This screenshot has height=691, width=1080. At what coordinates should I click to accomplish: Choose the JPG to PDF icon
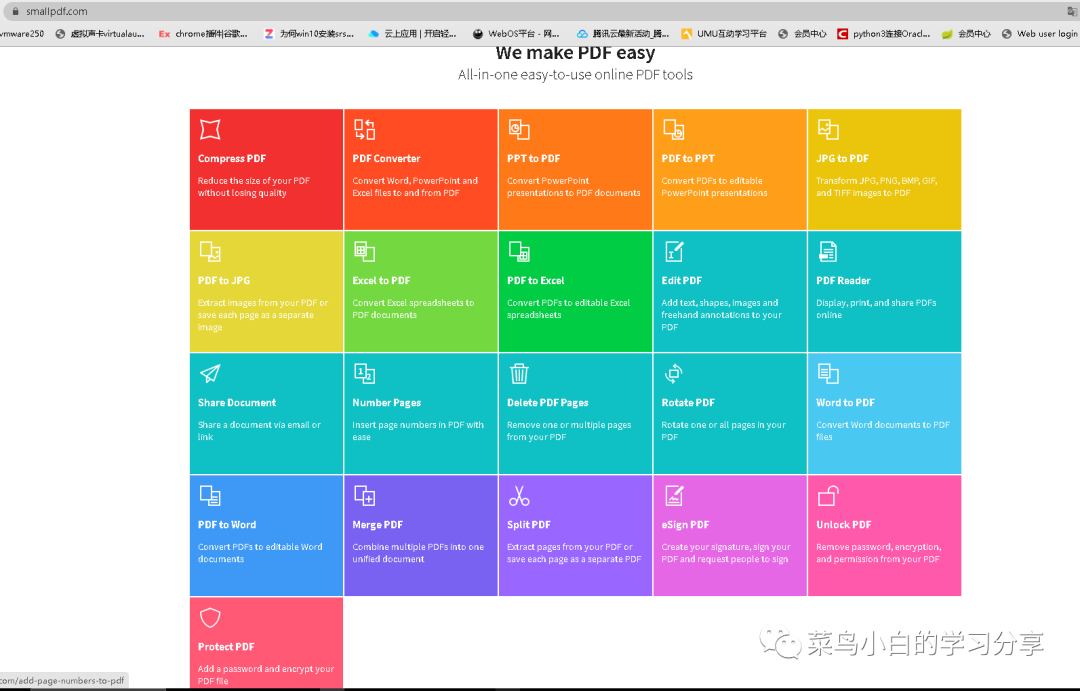tap(828, 130)
